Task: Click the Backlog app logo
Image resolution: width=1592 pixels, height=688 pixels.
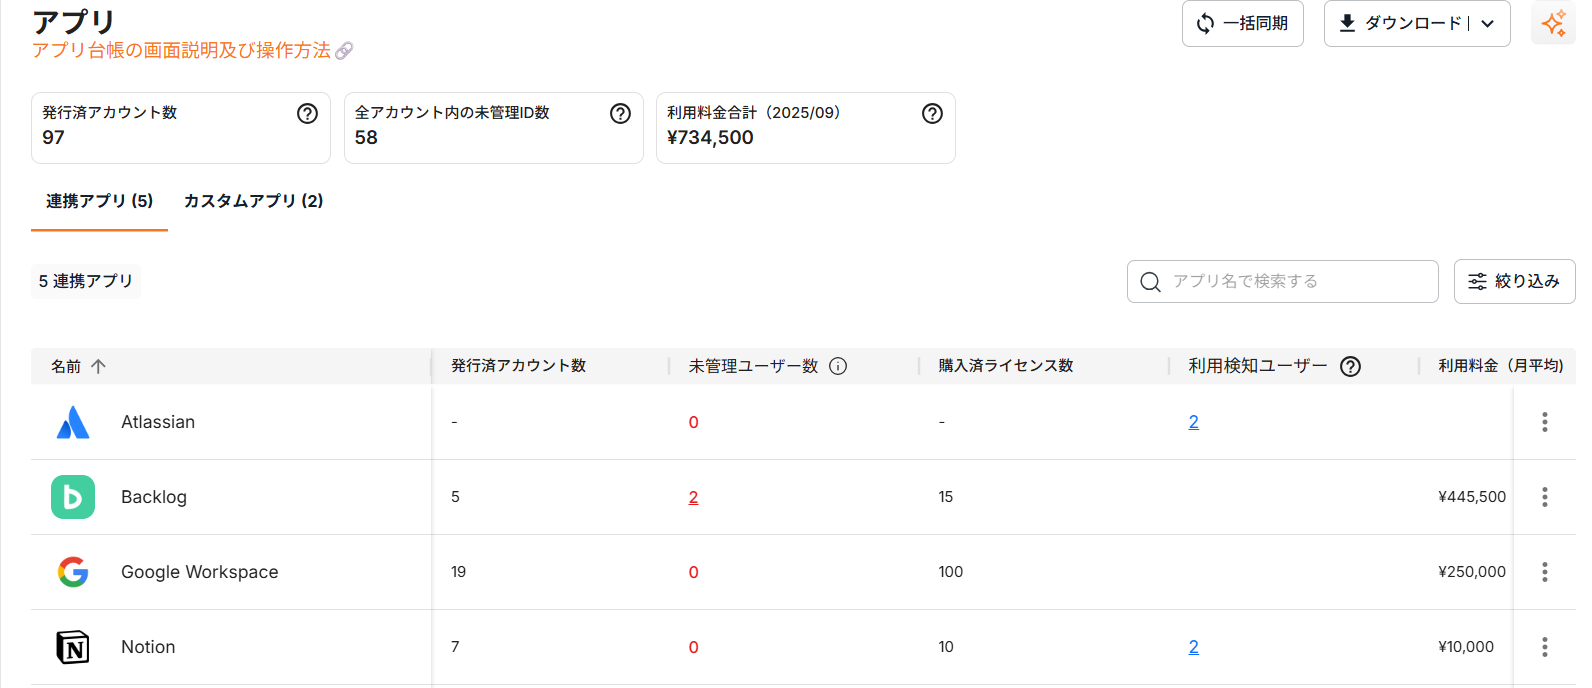Action: [x=73, y=497]
